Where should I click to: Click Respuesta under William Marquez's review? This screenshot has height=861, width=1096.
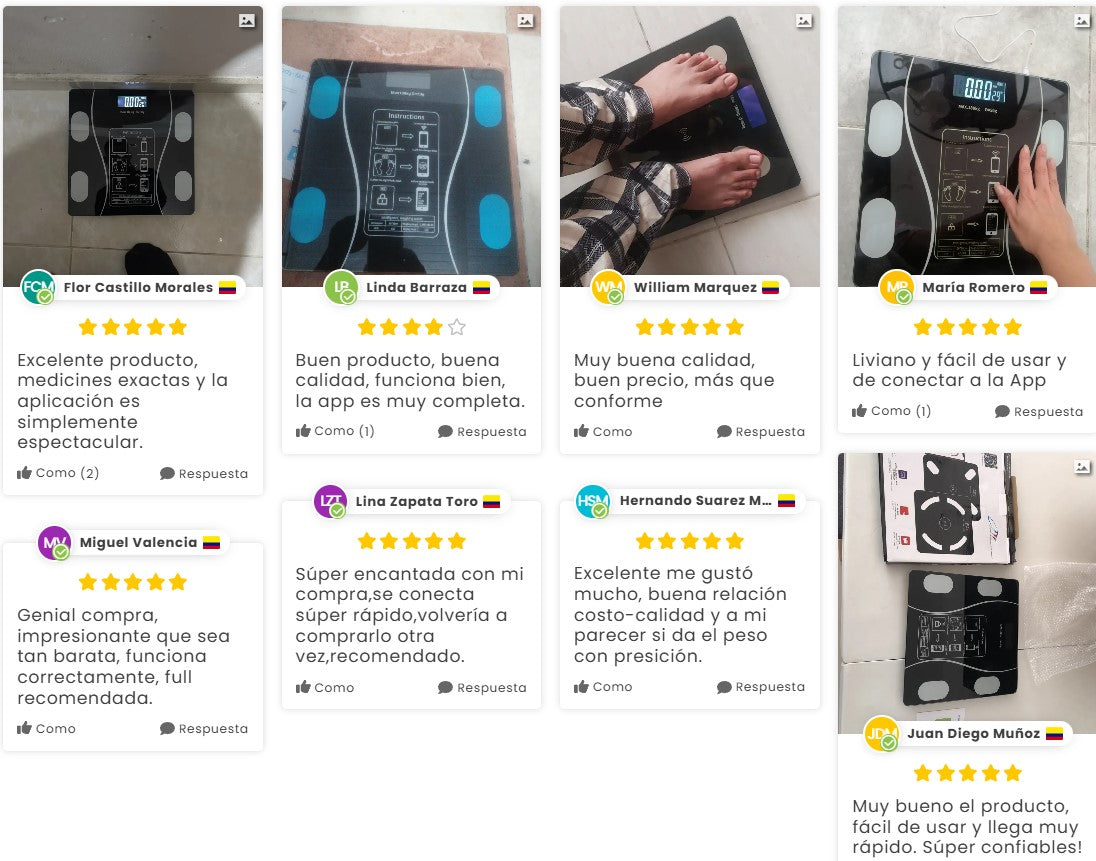(760, 432)
